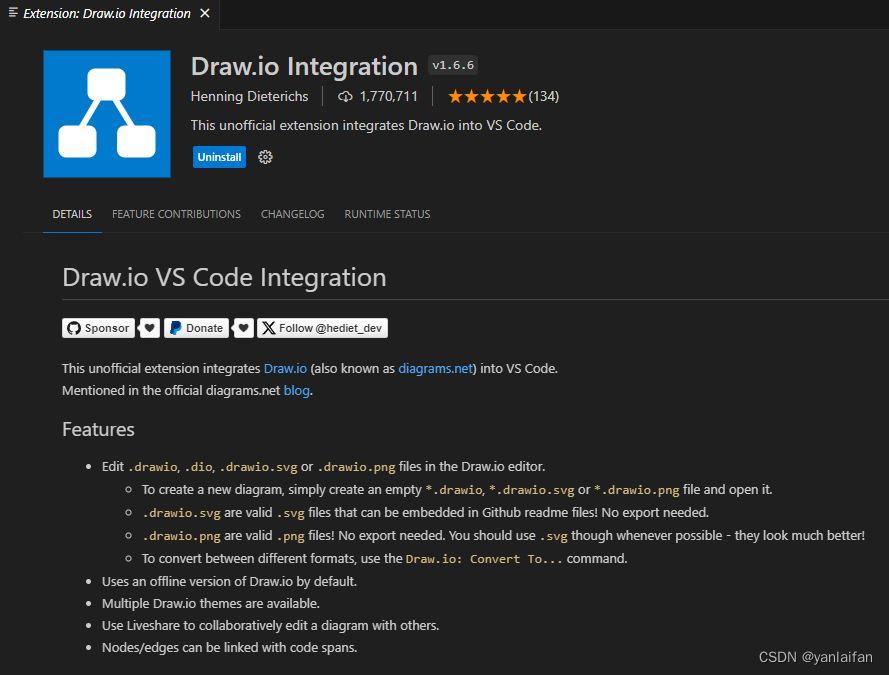Click the five-star rating
The image size is (889, 675).
[x=487, y=96]
